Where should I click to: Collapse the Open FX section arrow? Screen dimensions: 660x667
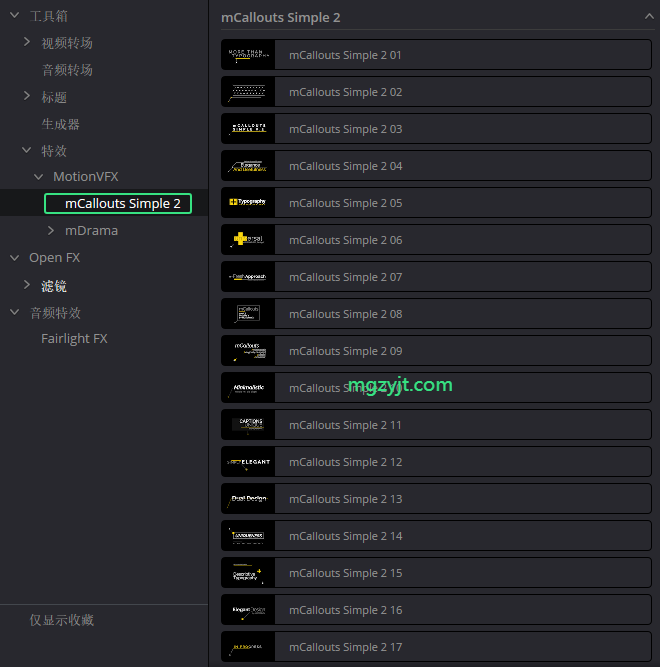pyautogui.click(x=14, y=258)
